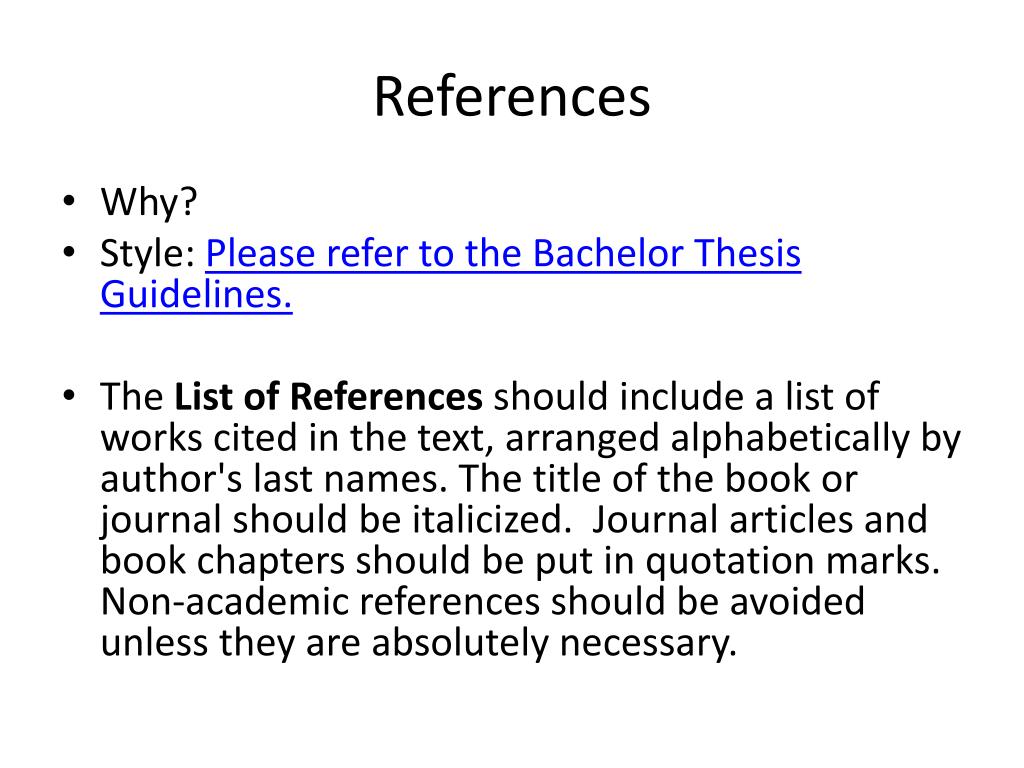Click the phrase "should be avoided"
Viewport: 1024px width, 768px height.
point(708,601)
